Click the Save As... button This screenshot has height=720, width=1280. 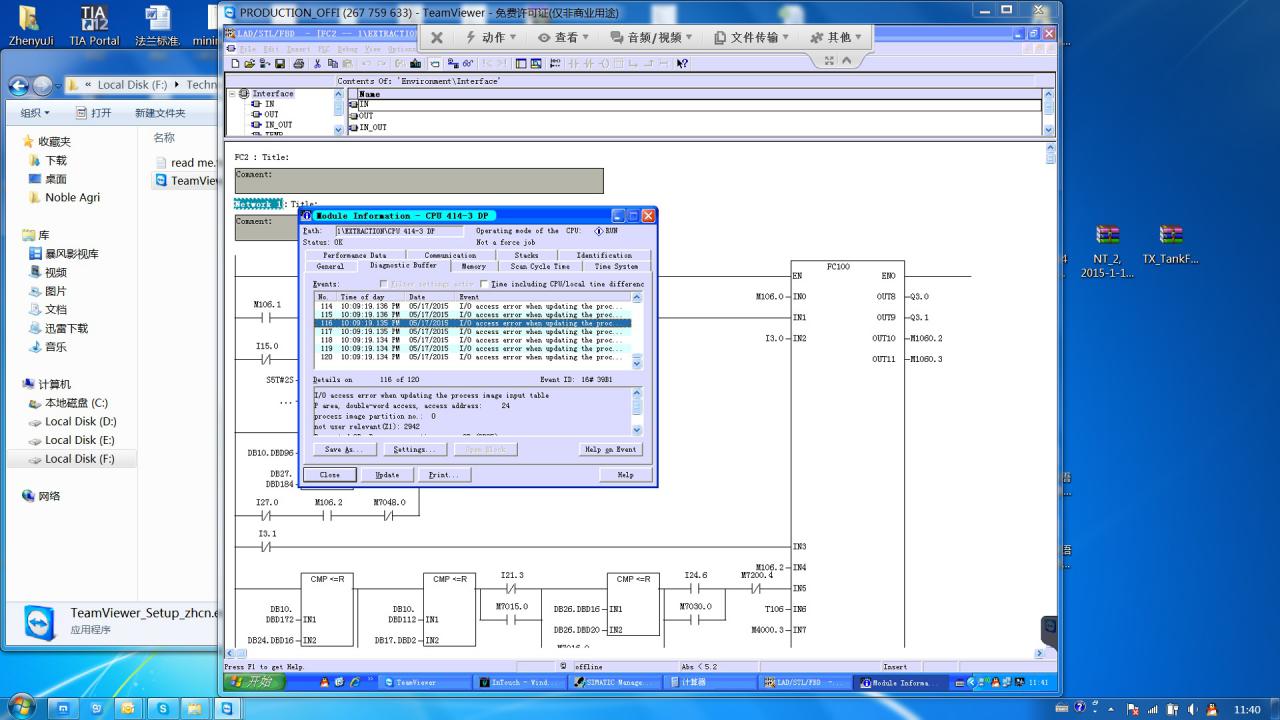(x=345, y=450)
